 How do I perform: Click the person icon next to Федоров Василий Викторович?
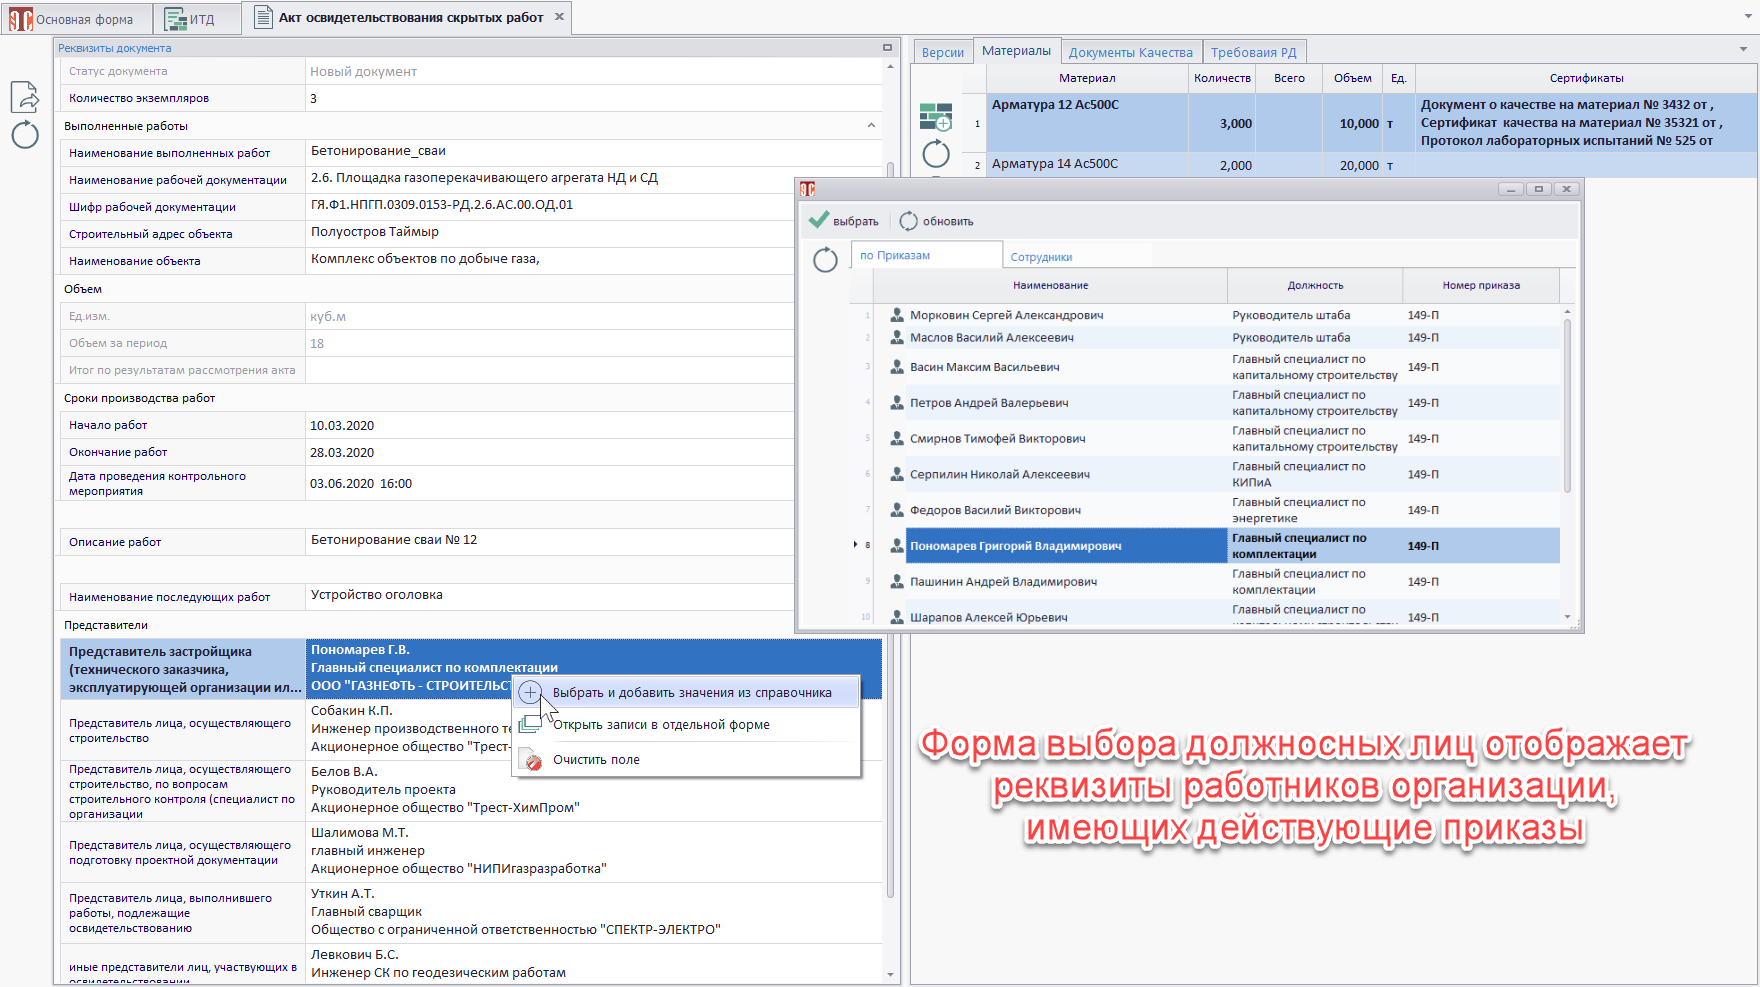[897, 510]
